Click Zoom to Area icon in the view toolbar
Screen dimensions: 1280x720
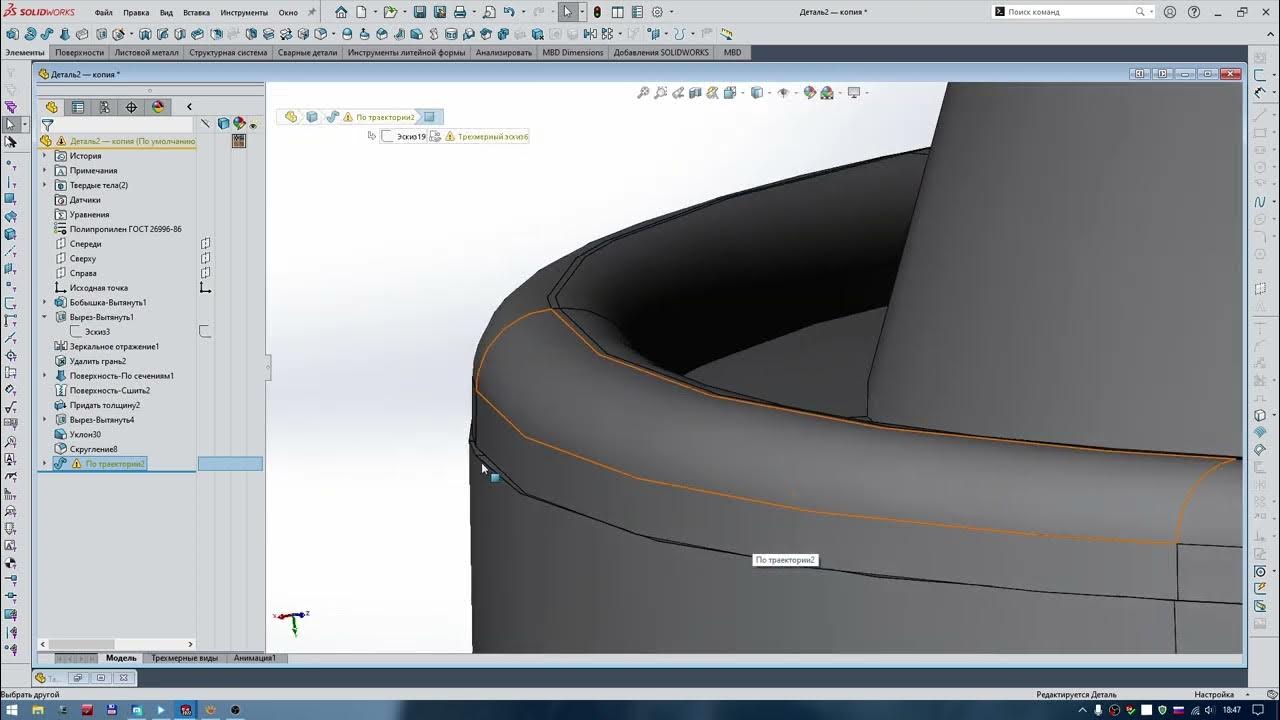point(660,93)
